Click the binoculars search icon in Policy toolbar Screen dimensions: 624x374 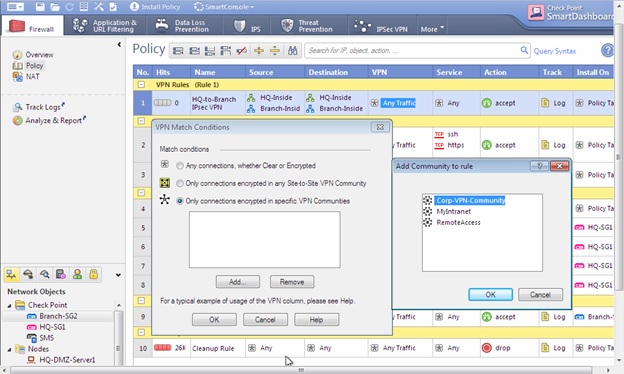(x=292, y=51)
